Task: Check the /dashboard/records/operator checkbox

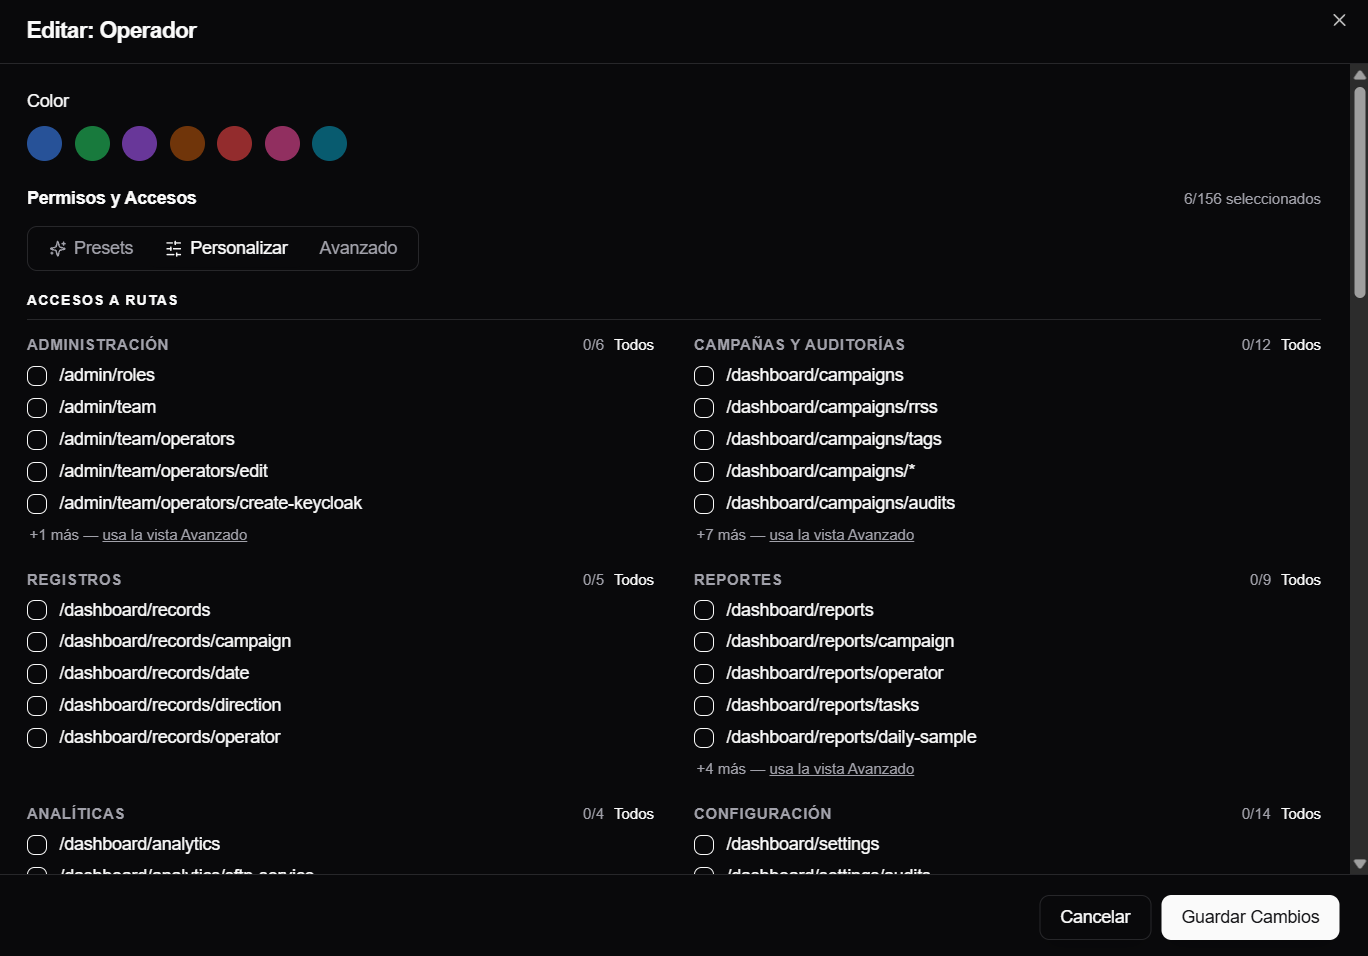Action: coord(37,738)
